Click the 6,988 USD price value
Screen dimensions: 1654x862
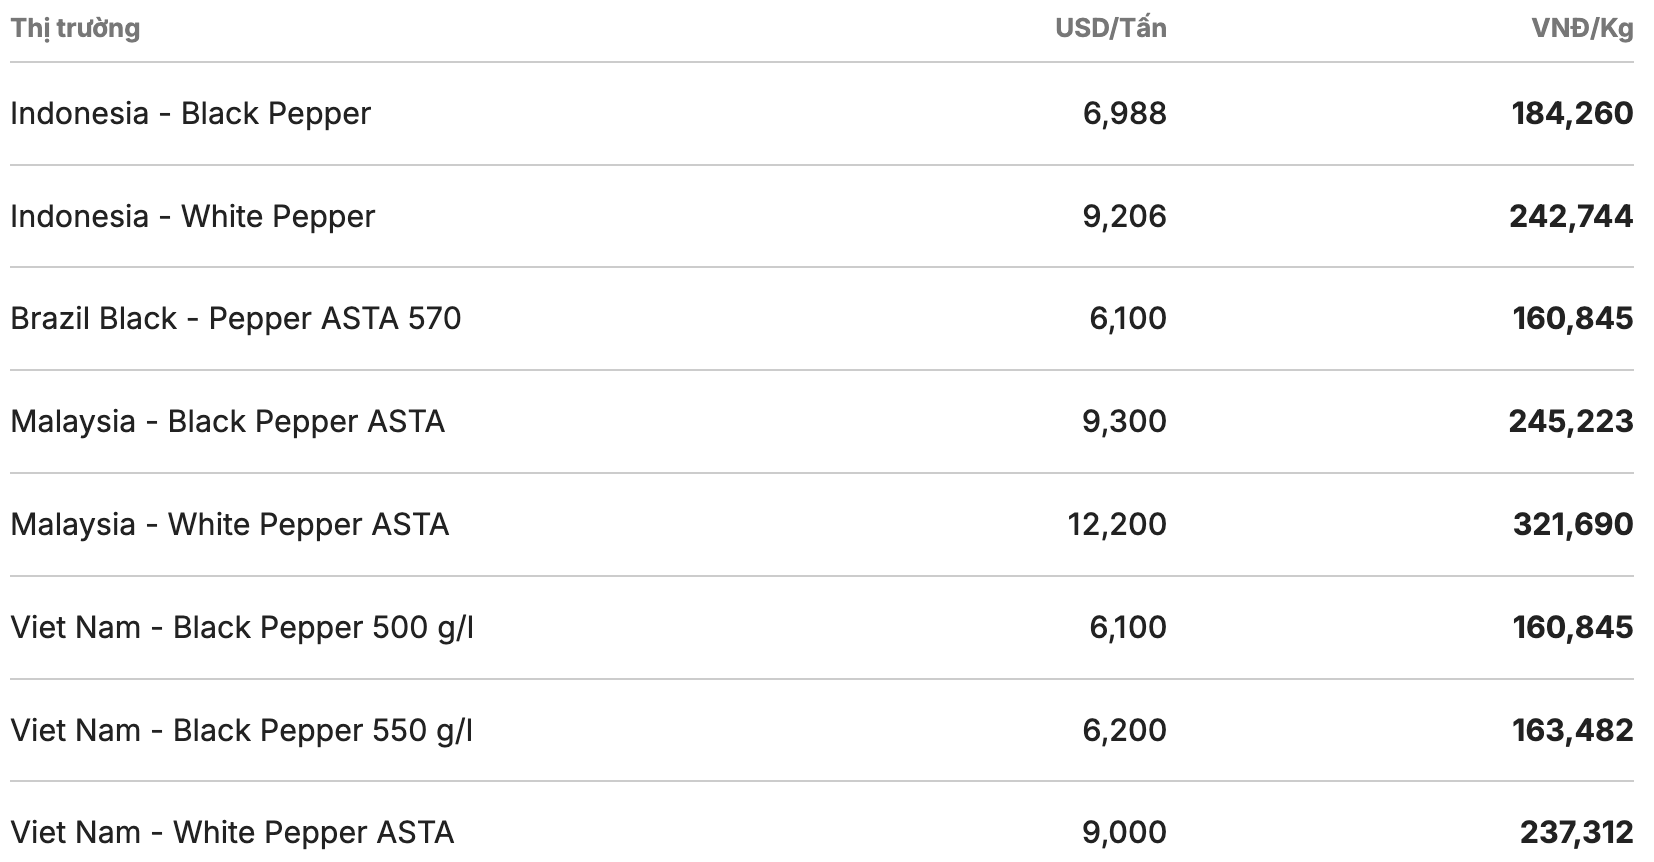(1124, 113)
